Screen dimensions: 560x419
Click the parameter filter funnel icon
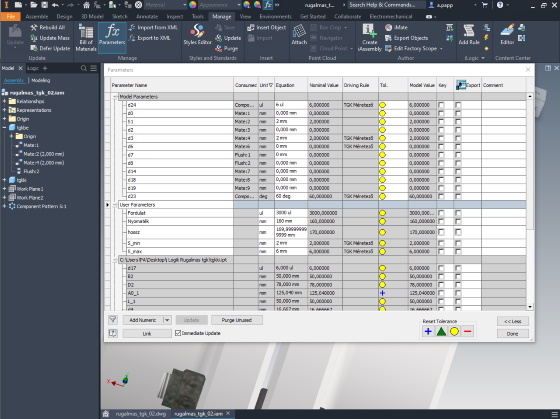tap(112, 320)
